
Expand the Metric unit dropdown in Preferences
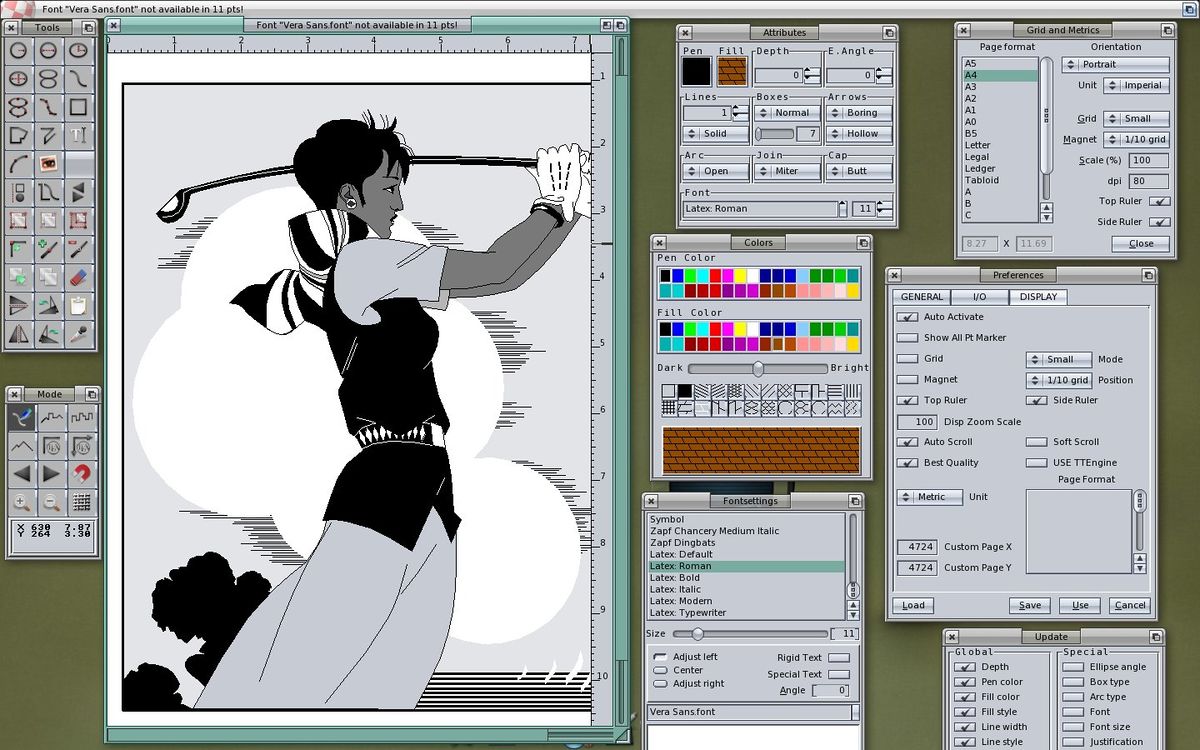[929, 497]
